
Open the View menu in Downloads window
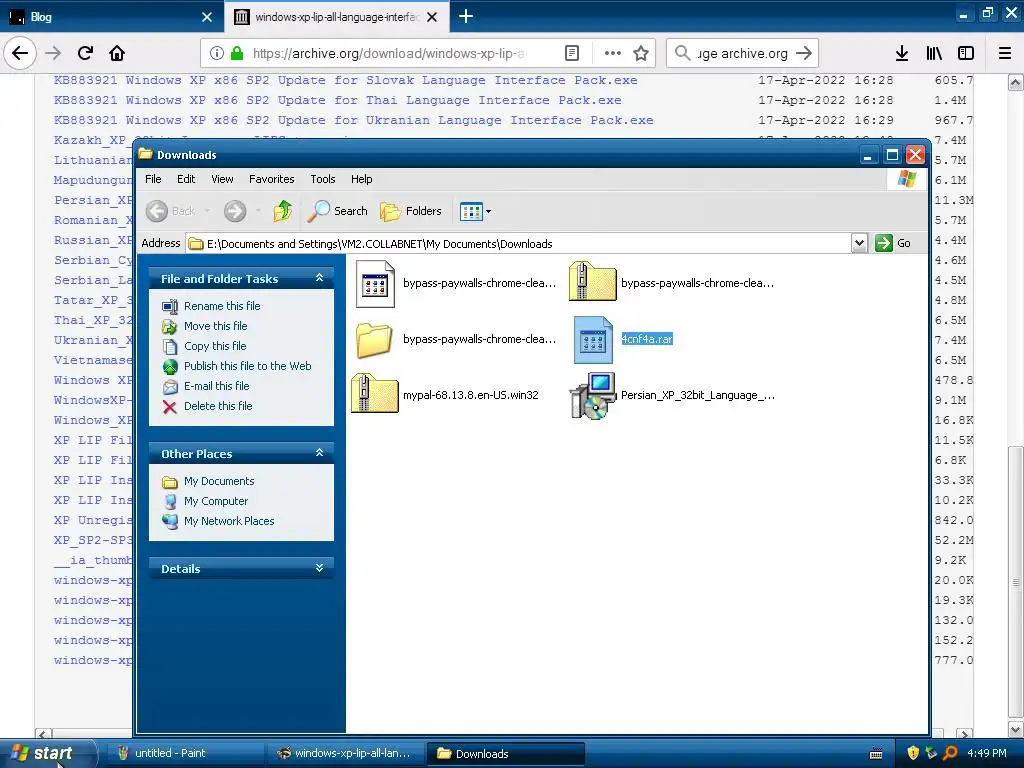coord(222,179)
